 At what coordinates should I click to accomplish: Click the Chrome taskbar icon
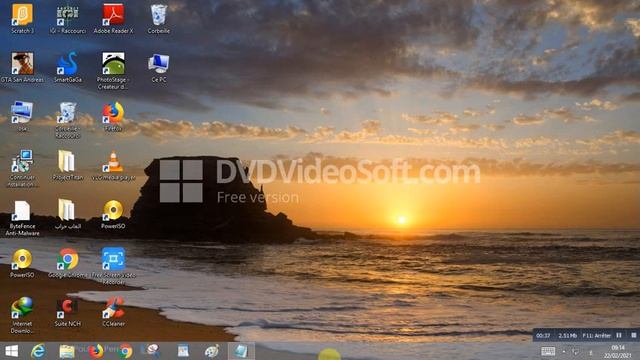pos(125,351)
